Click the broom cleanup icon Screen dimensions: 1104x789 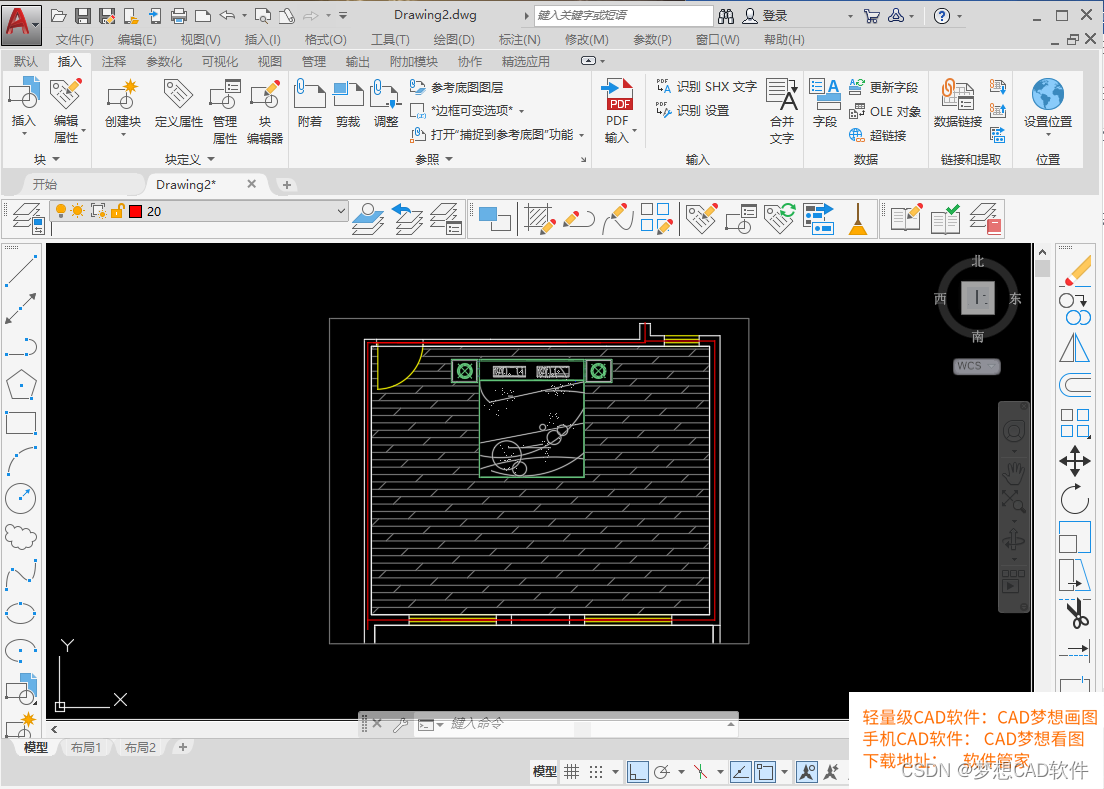pos(858,218)
